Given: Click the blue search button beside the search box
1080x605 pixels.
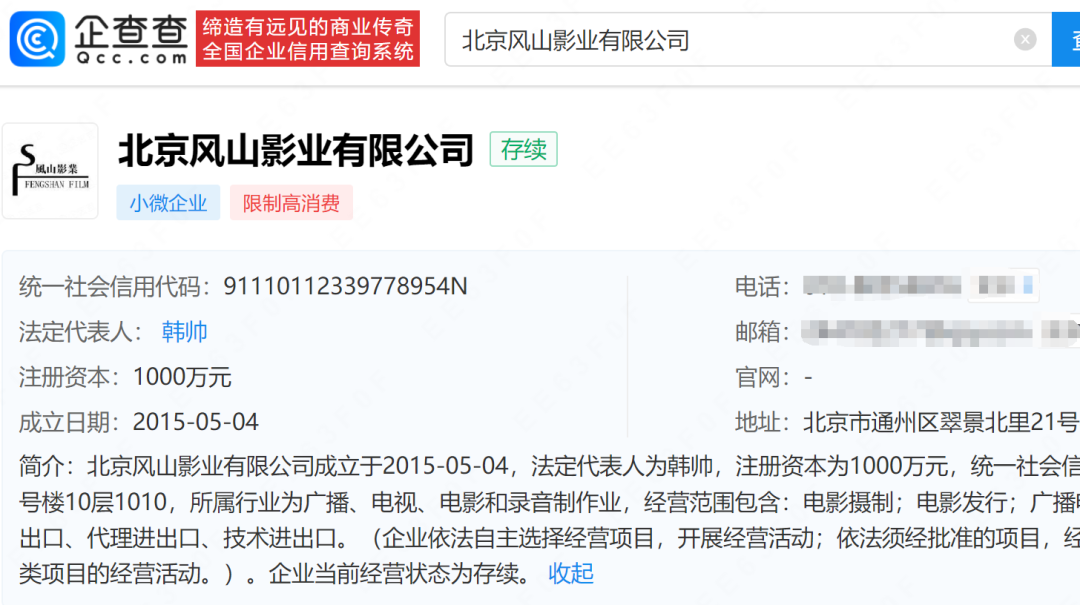Looking at the screenshot, I should click(x=1066, y=40).
